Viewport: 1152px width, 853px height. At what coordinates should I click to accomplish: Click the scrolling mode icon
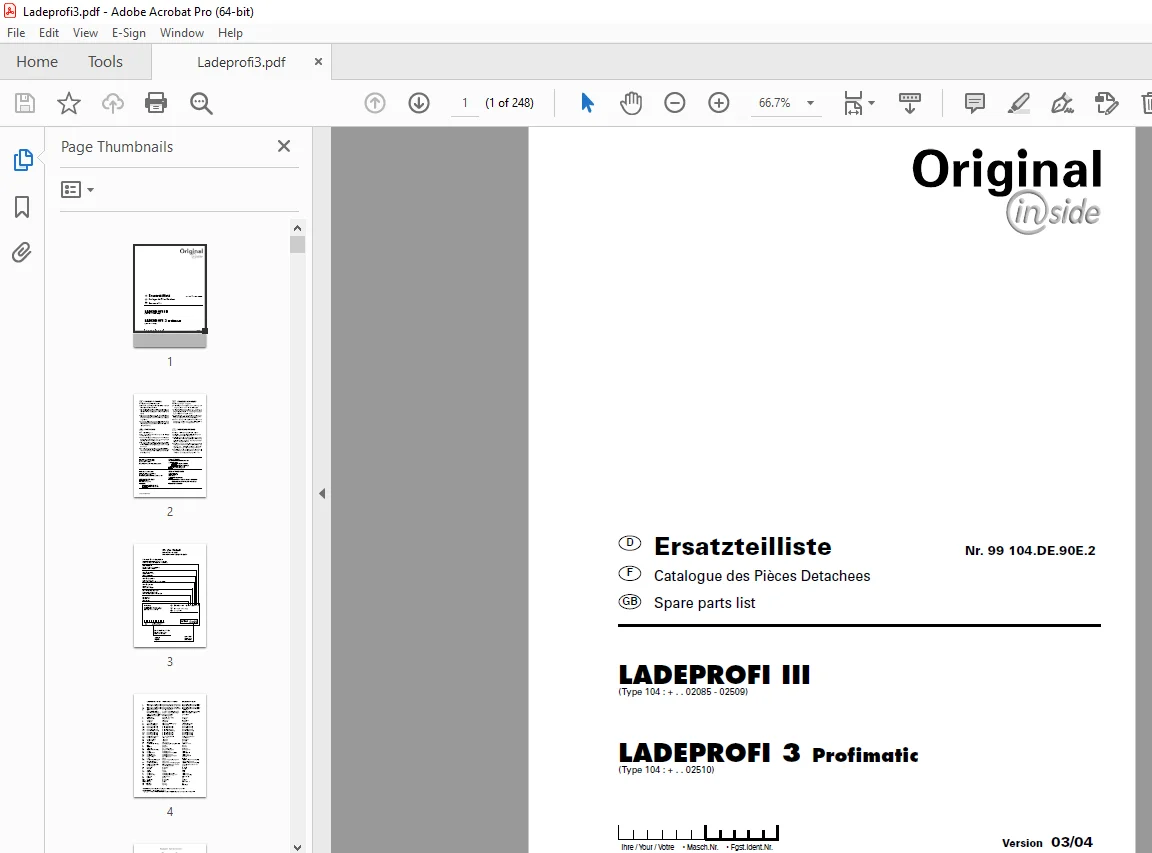click(x=910, y=103)
